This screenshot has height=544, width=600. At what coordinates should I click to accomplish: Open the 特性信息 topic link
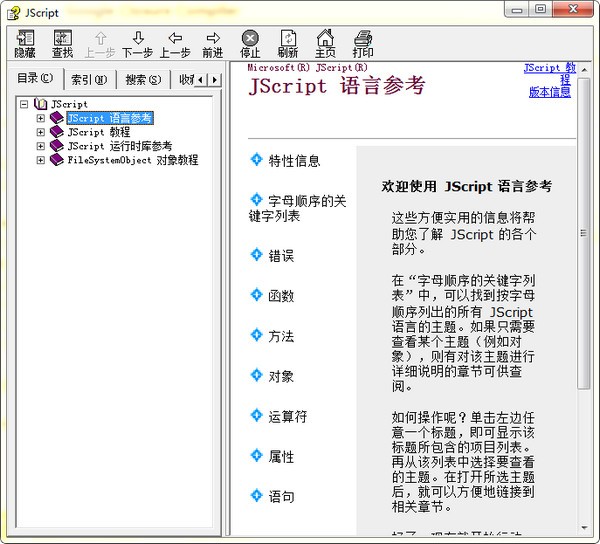[294, 161]
